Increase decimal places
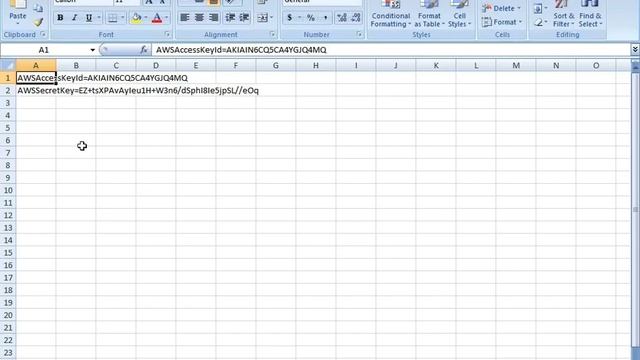 point(342,18)
